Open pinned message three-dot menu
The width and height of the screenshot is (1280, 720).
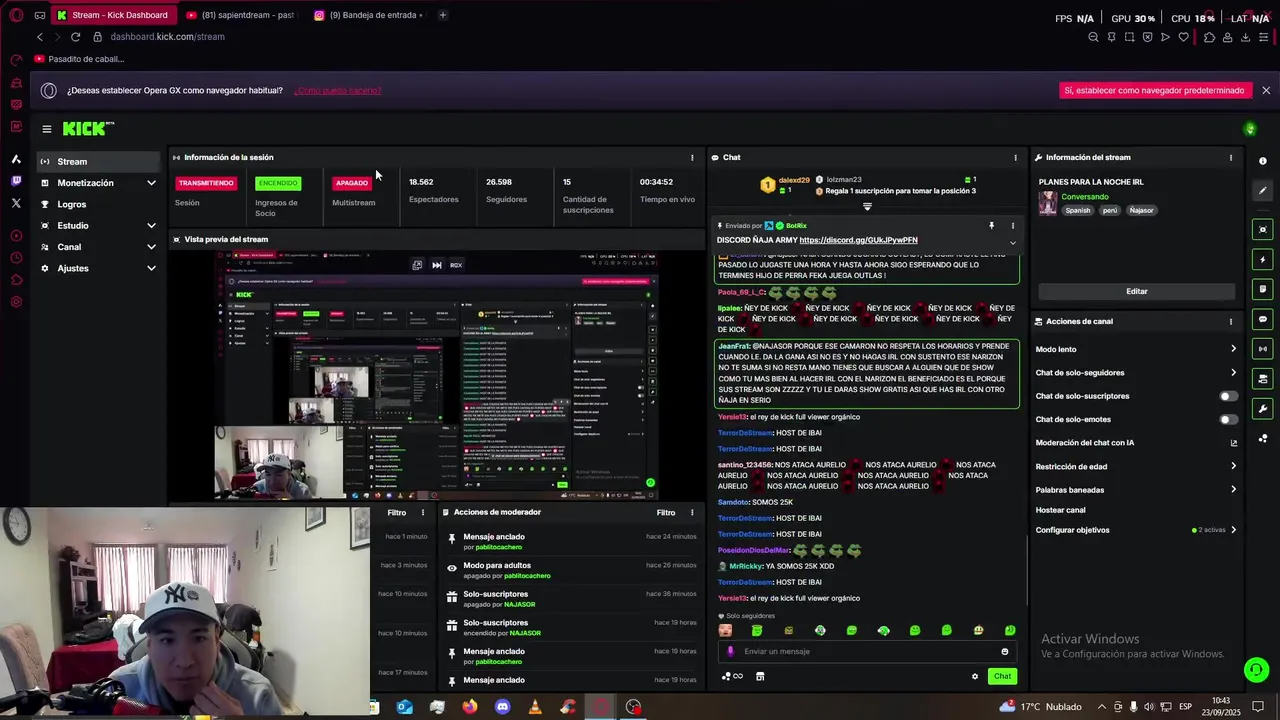(x=1012, y=226)
